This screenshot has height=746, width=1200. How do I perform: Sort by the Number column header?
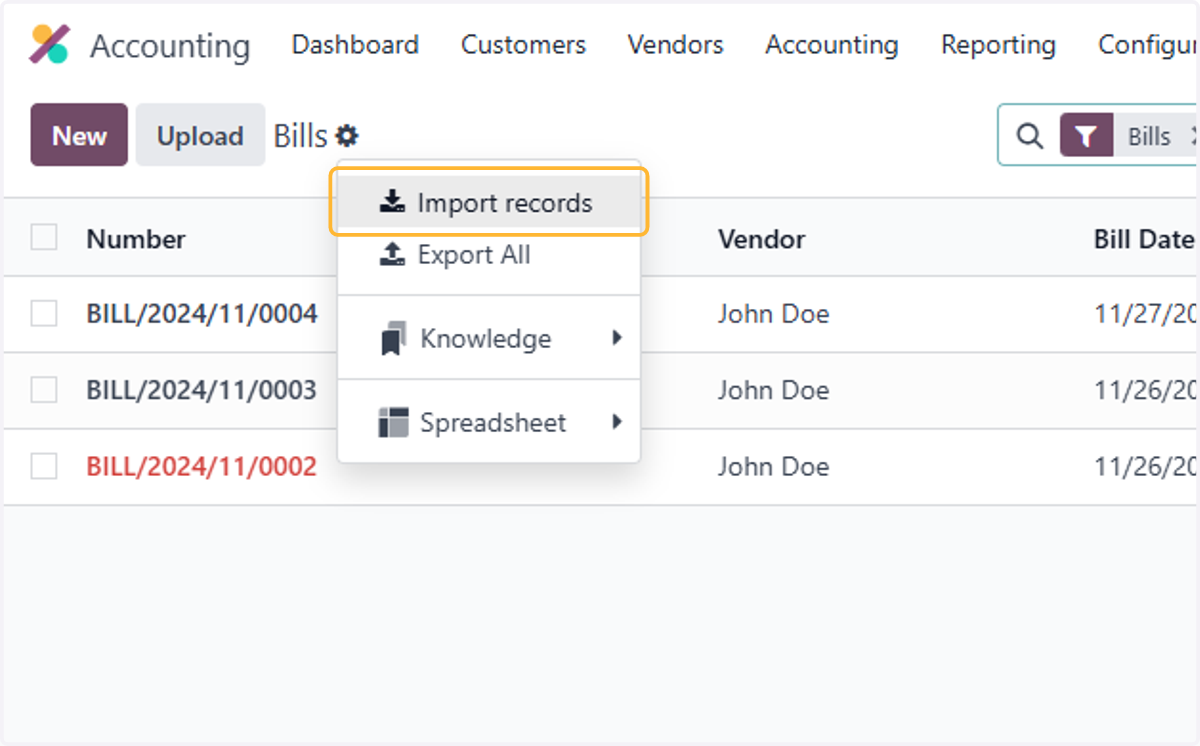(136, 239)
